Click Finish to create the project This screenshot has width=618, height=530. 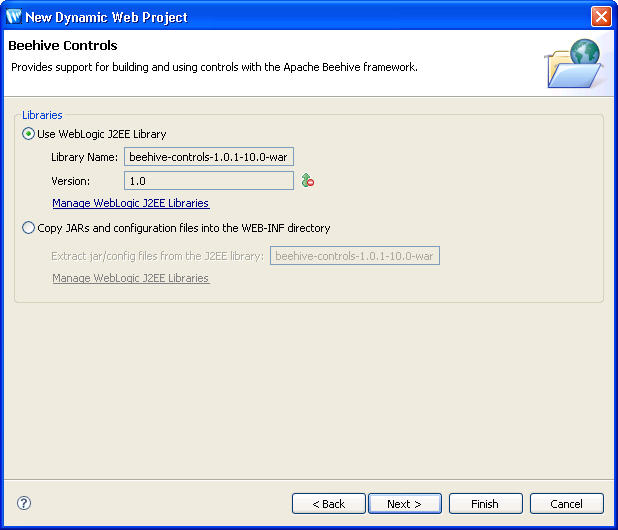click(x=486, y=504)
